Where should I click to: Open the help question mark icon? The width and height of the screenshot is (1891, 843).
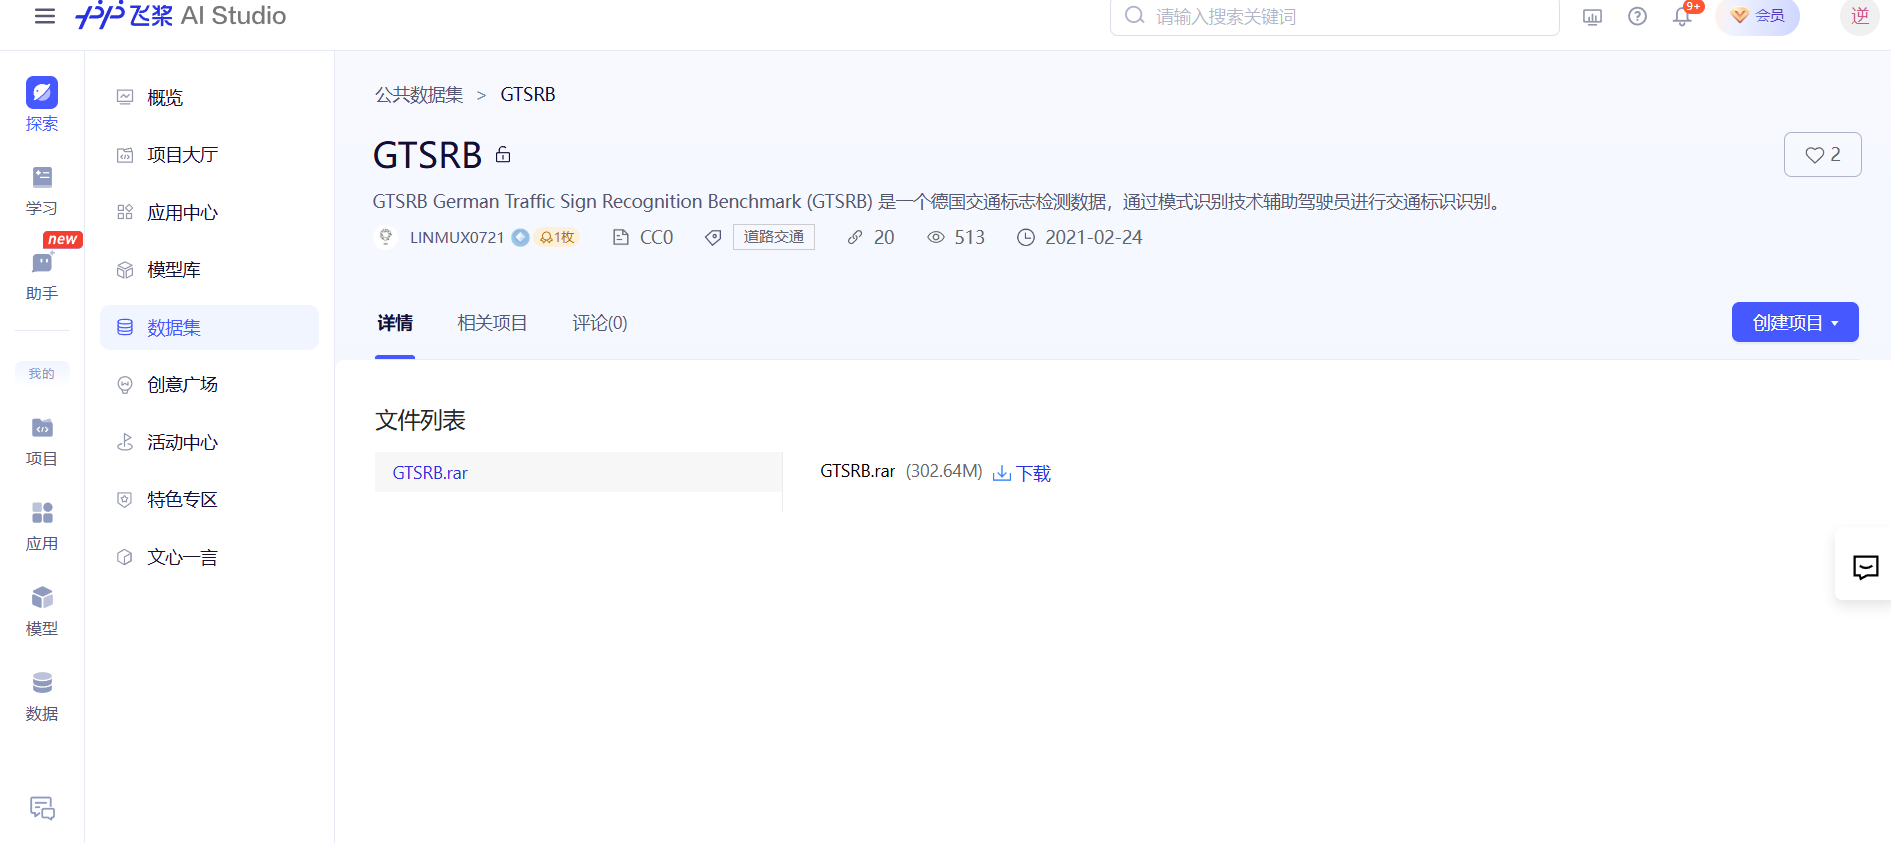1637,16
